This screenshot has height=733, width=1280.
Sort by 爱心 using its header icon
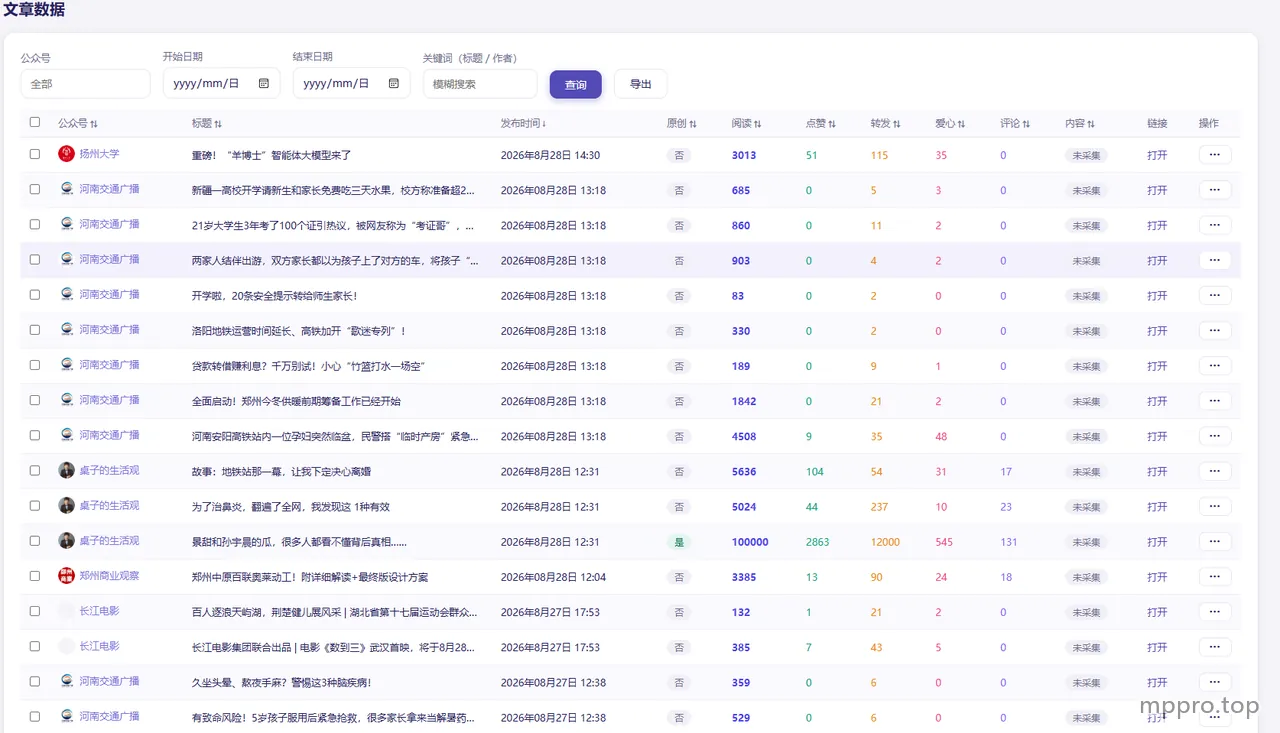pyautogui.click(x=962, y=124)
